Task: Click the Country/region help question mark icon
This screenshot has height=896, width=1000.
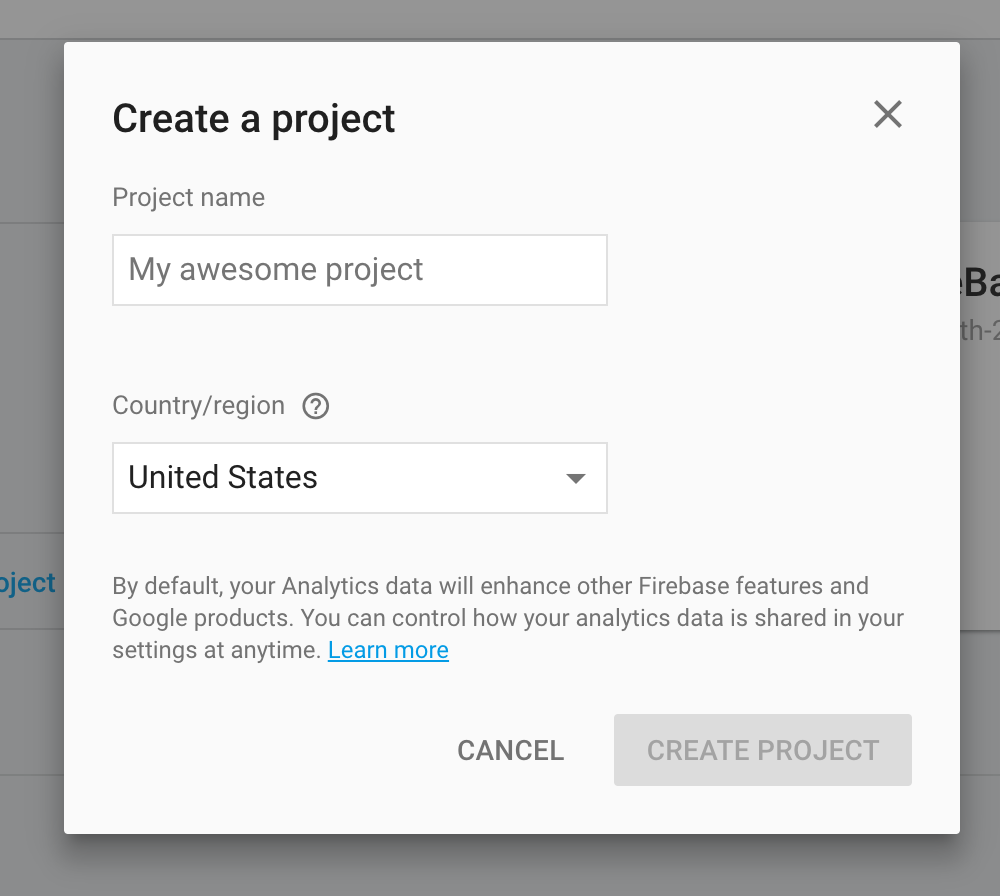Action: tap(316, 407)
